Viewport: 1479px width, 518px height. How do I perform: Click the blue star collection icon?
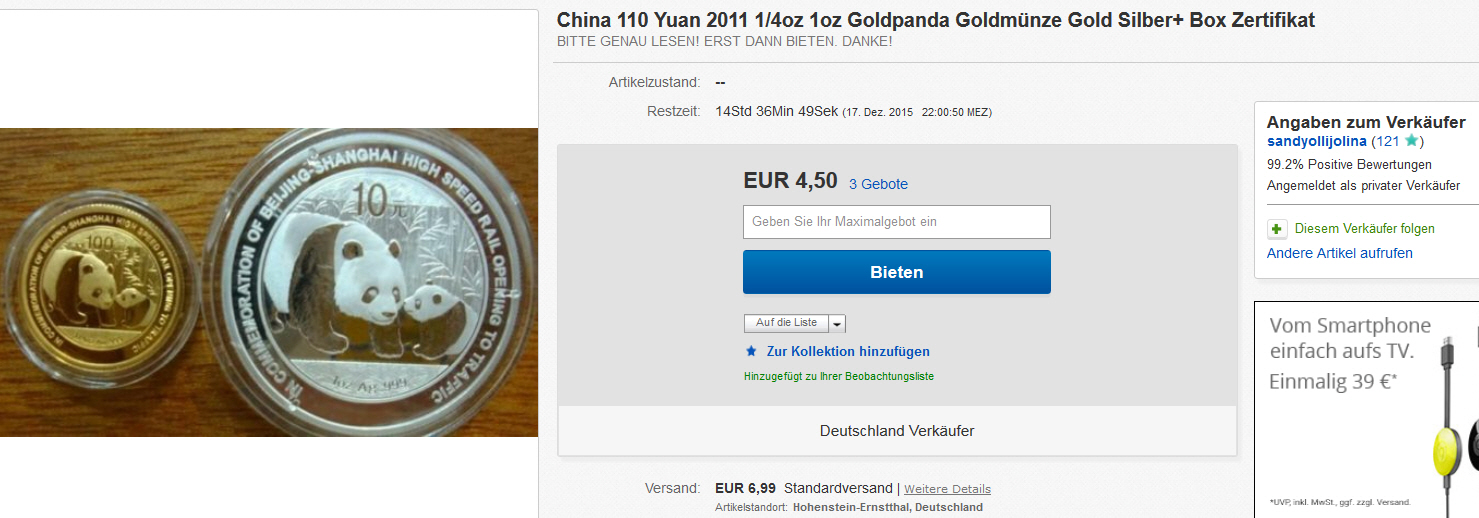(752, 351)
